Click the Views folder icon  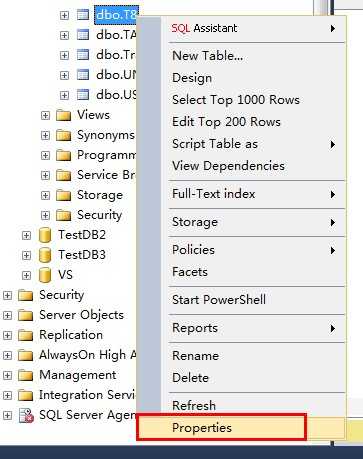63,115
